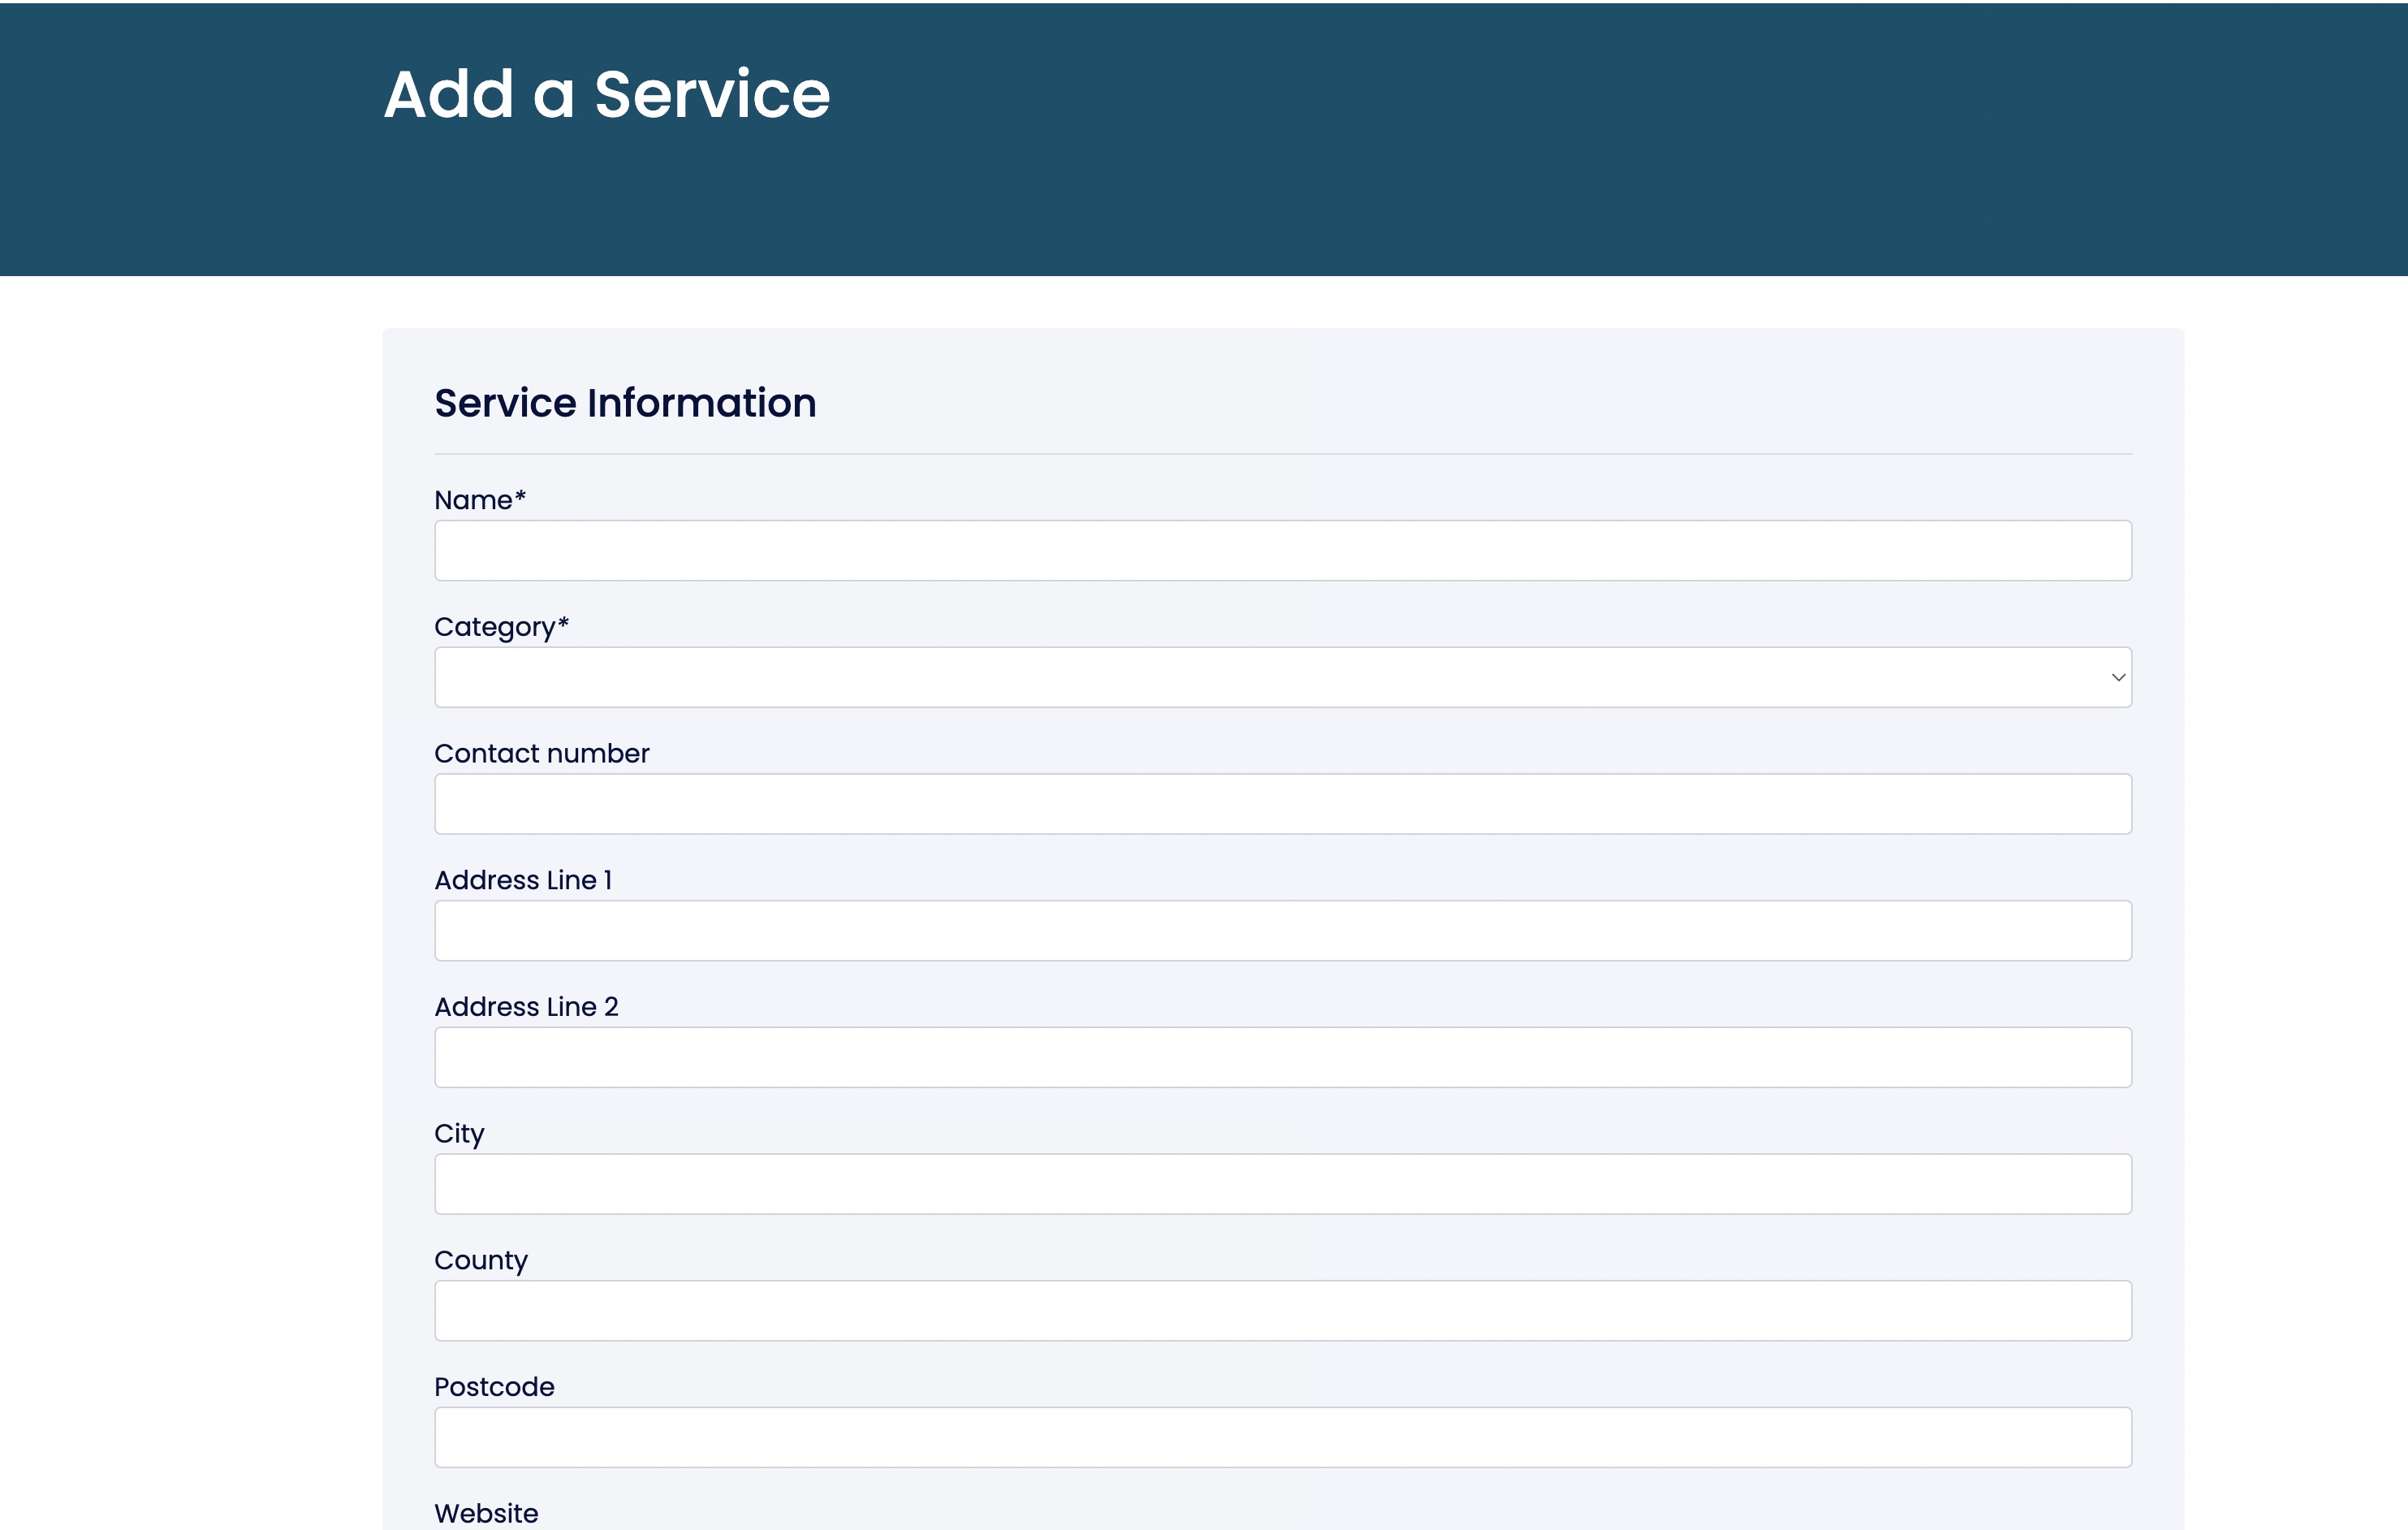Viewport: 2408px width, 1530px height.
Task: Focus the Contact number text box
Action: [1282, 804]
